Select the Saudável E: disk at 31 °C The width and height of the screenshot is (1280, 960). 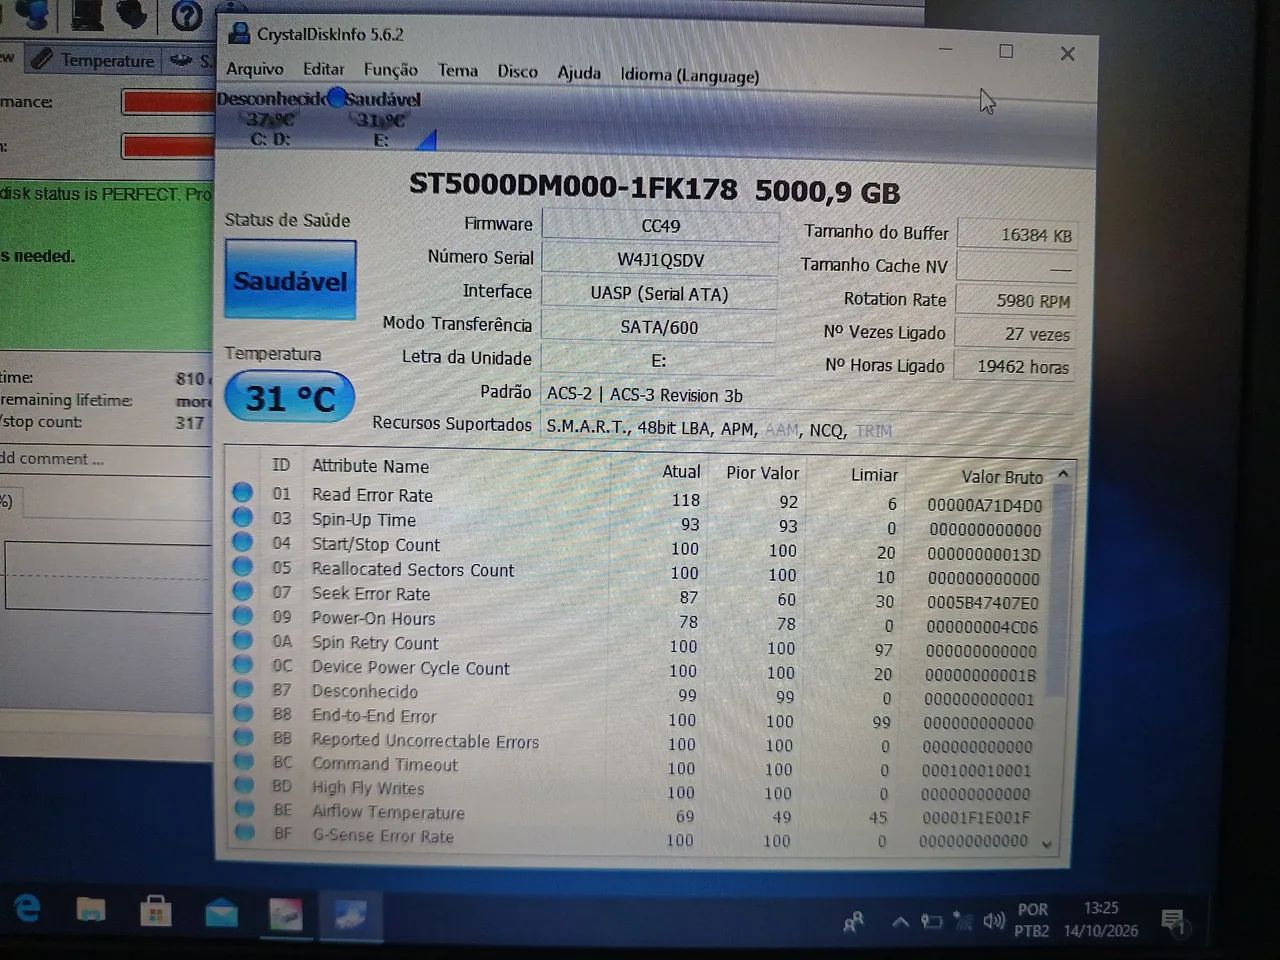click(382, 119)
